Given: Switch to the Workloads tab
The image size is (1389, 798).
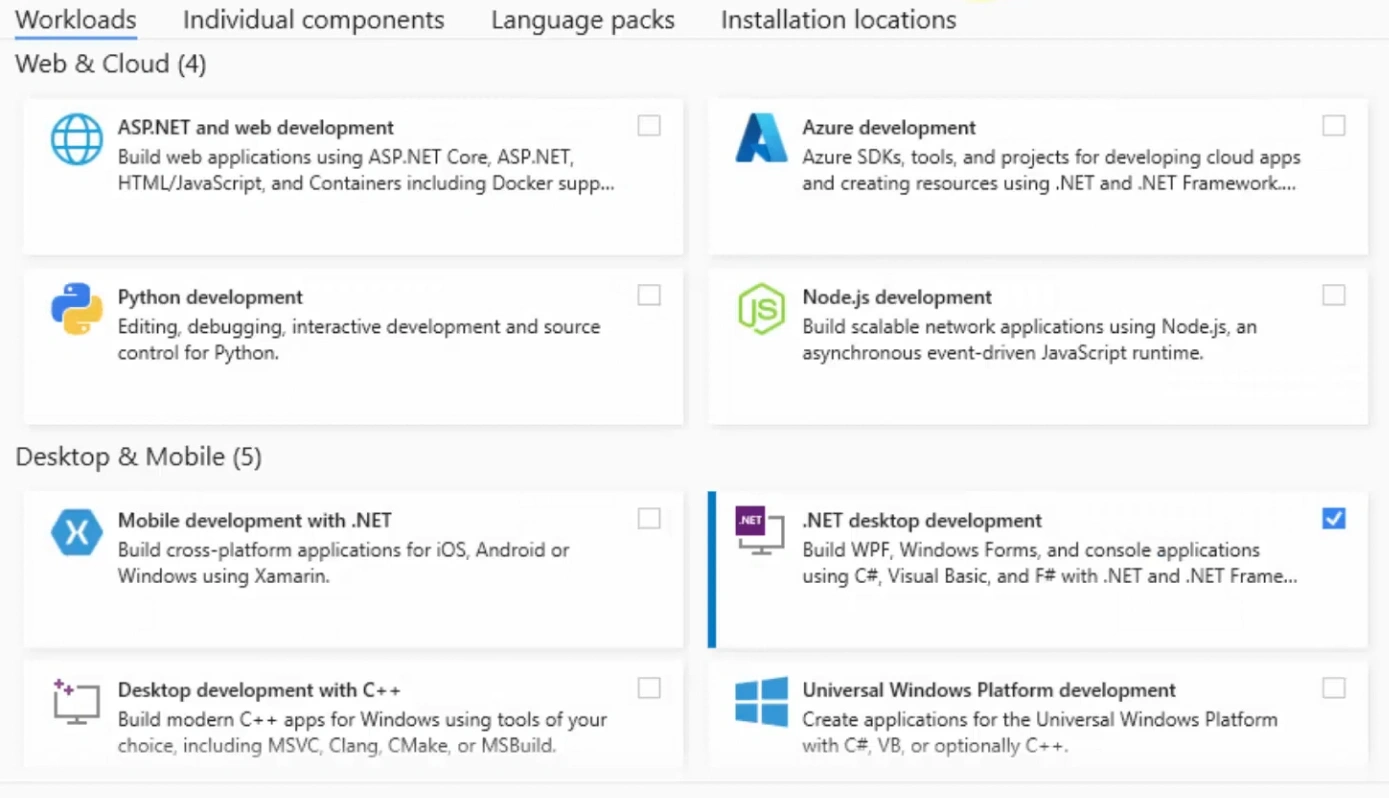Looking at the screenshot, I should (x=76, y=20).
